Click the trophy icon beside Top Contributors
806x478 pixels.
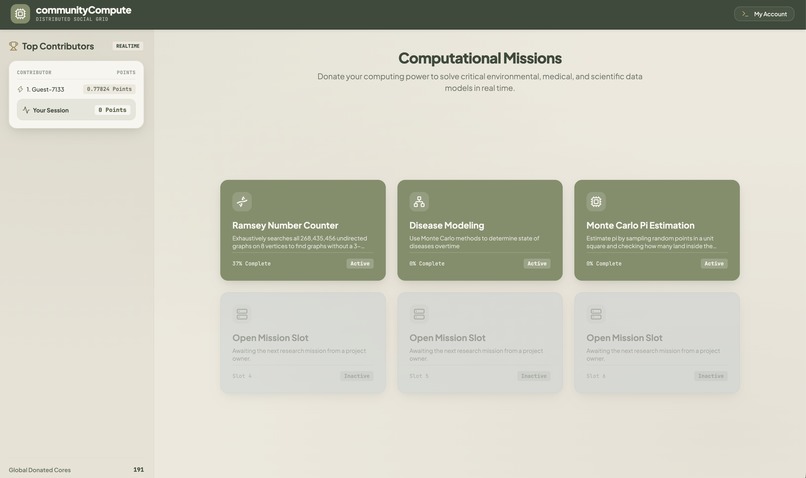coord(13,46)
